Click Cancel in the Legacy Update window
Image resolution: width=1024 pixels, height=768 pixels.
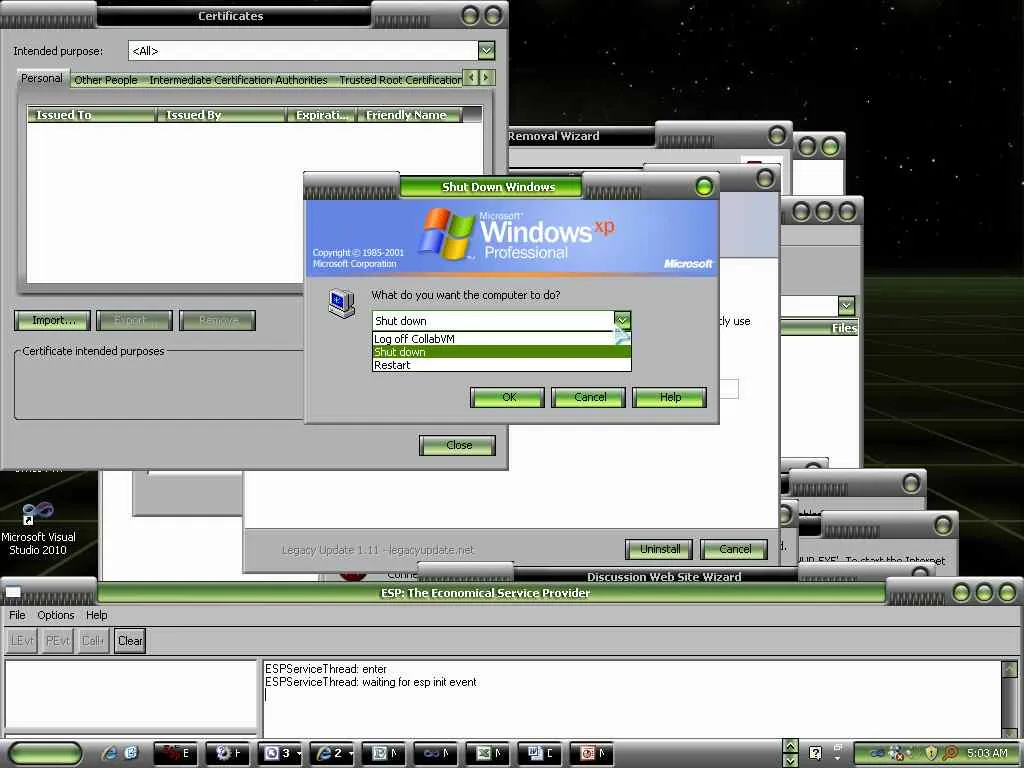pos(735,549)
